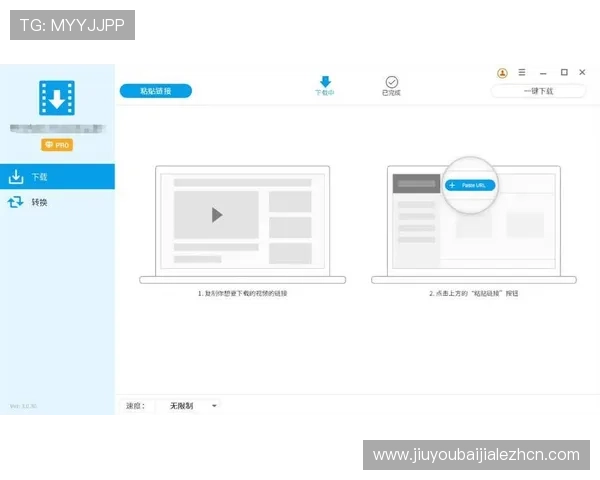Open the hamburger menu icon
This screenshot has width=600, height=480.
tap(521, 73)
